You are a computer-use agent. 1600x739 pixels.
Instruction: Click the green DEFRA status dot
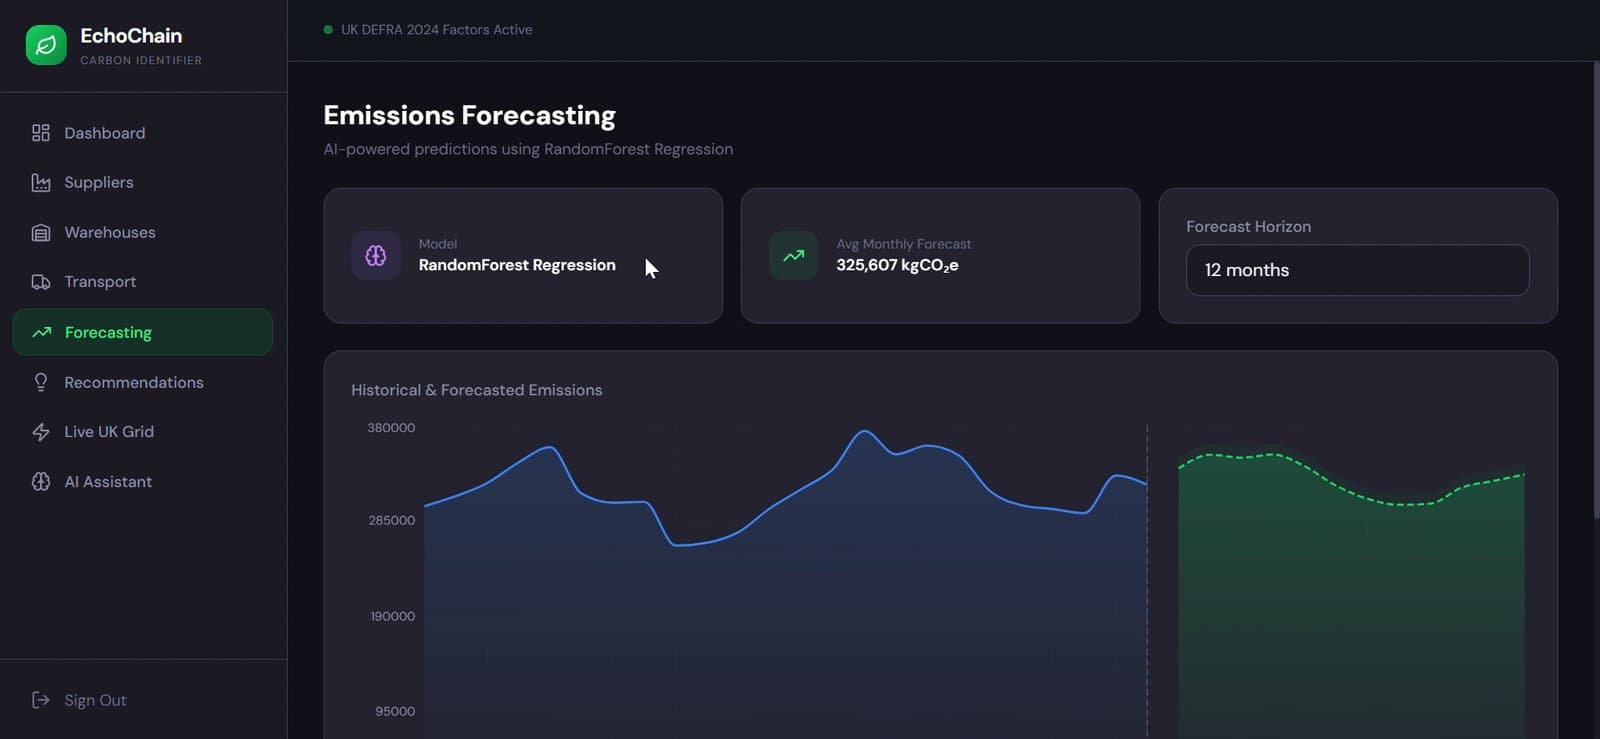tap(328, 30)
